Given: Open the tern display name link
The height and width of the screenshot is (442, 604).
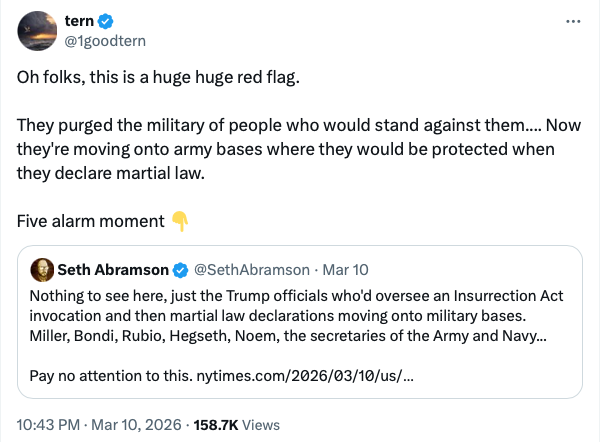Looking at the screenshot, I should [x=78, y=22].
